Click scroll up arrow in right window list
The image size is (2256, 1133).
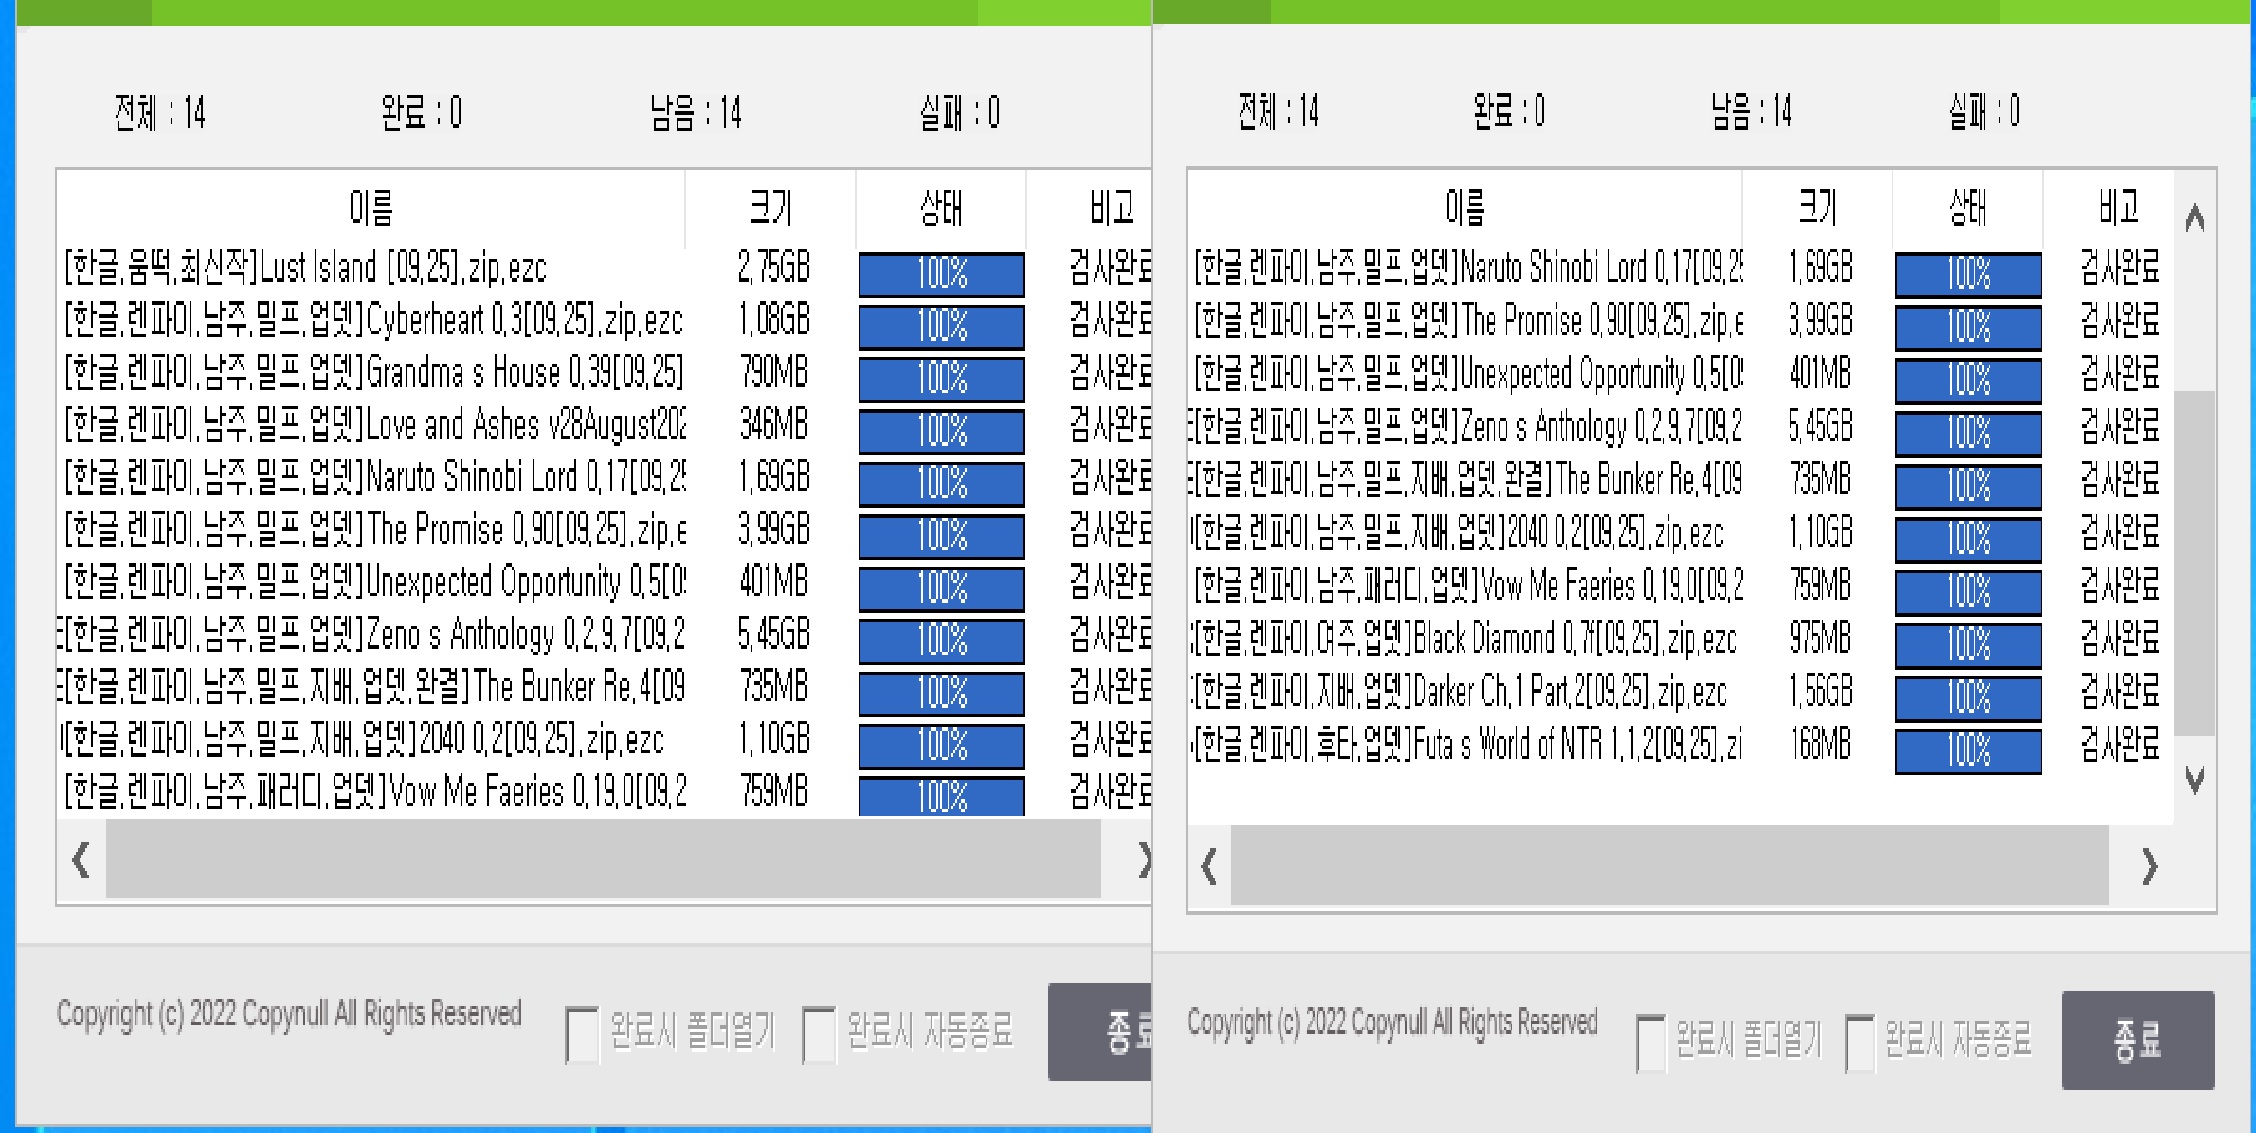2195,217
